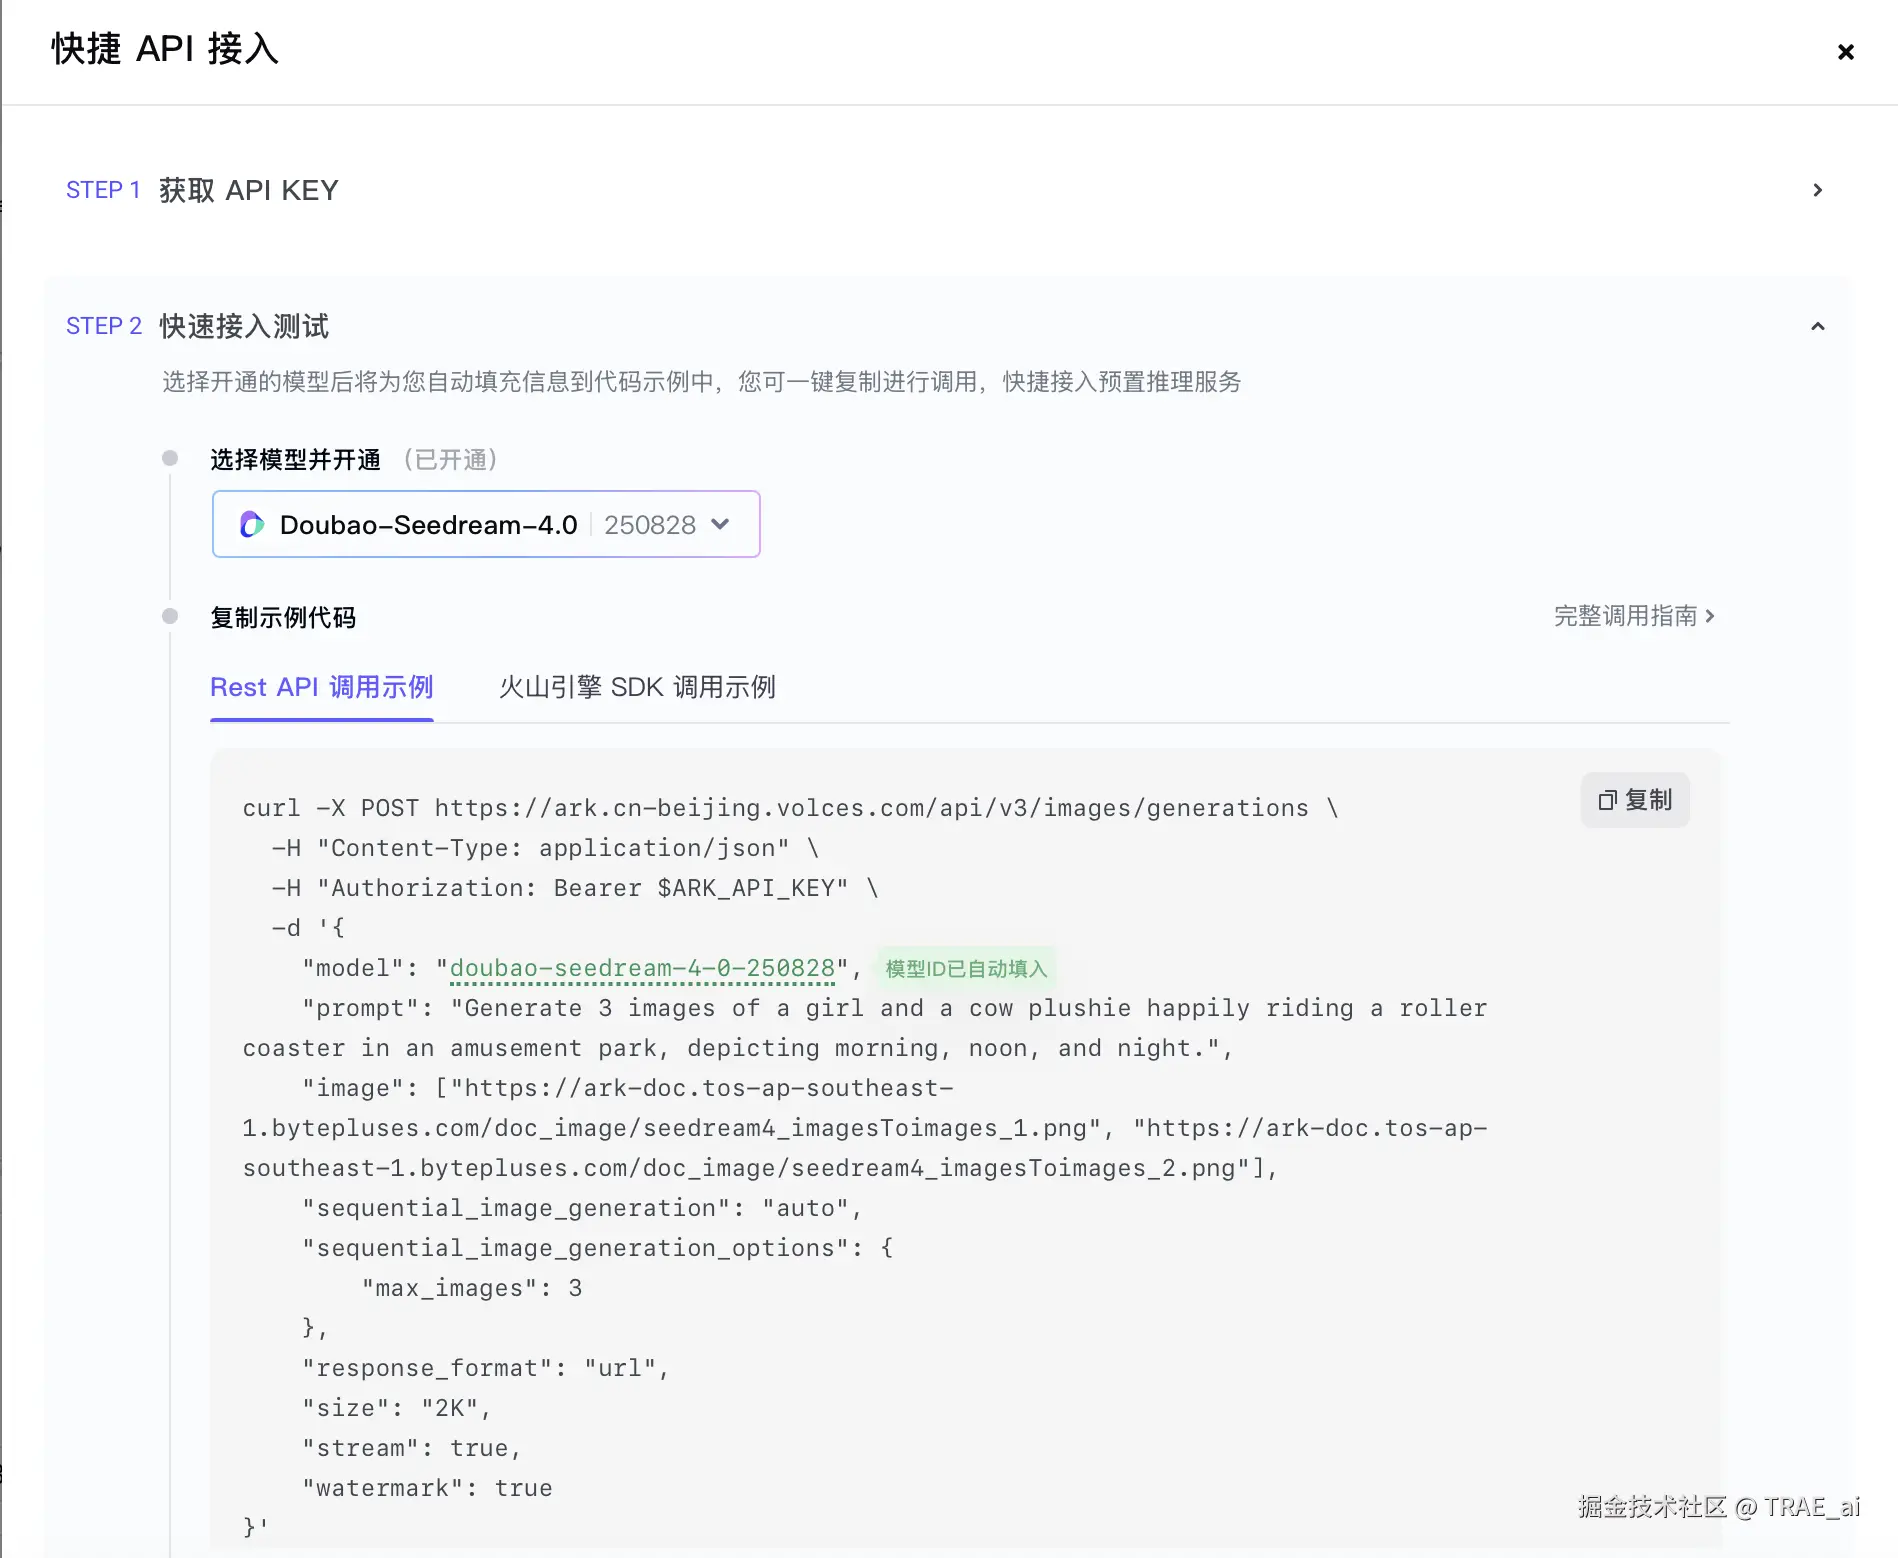Switch to Rest API 调用示例 tab
This screenshot has width=1898, height=1558.
[x=321, y=687]
